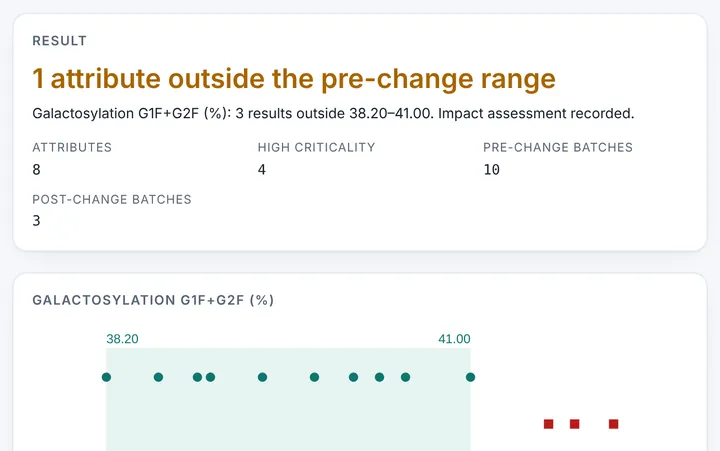Image resolution: width=720 pixels, height=451 pixels.
Task: Click the HIGH CRITICALITY stat label
Action: 316,147
